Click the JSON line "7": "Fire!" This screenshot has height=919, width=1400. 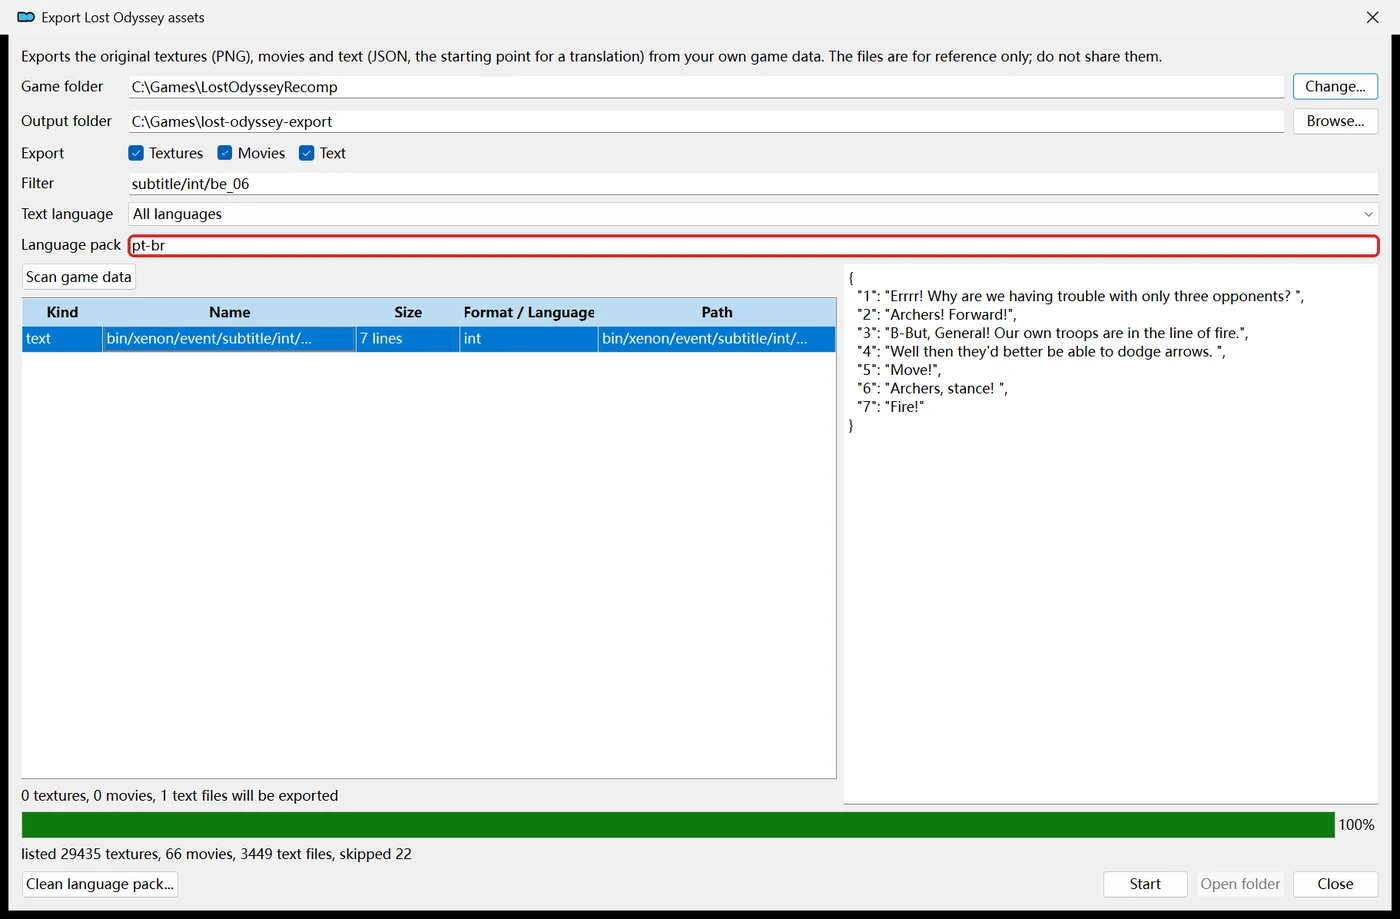[x=890, y=407]
